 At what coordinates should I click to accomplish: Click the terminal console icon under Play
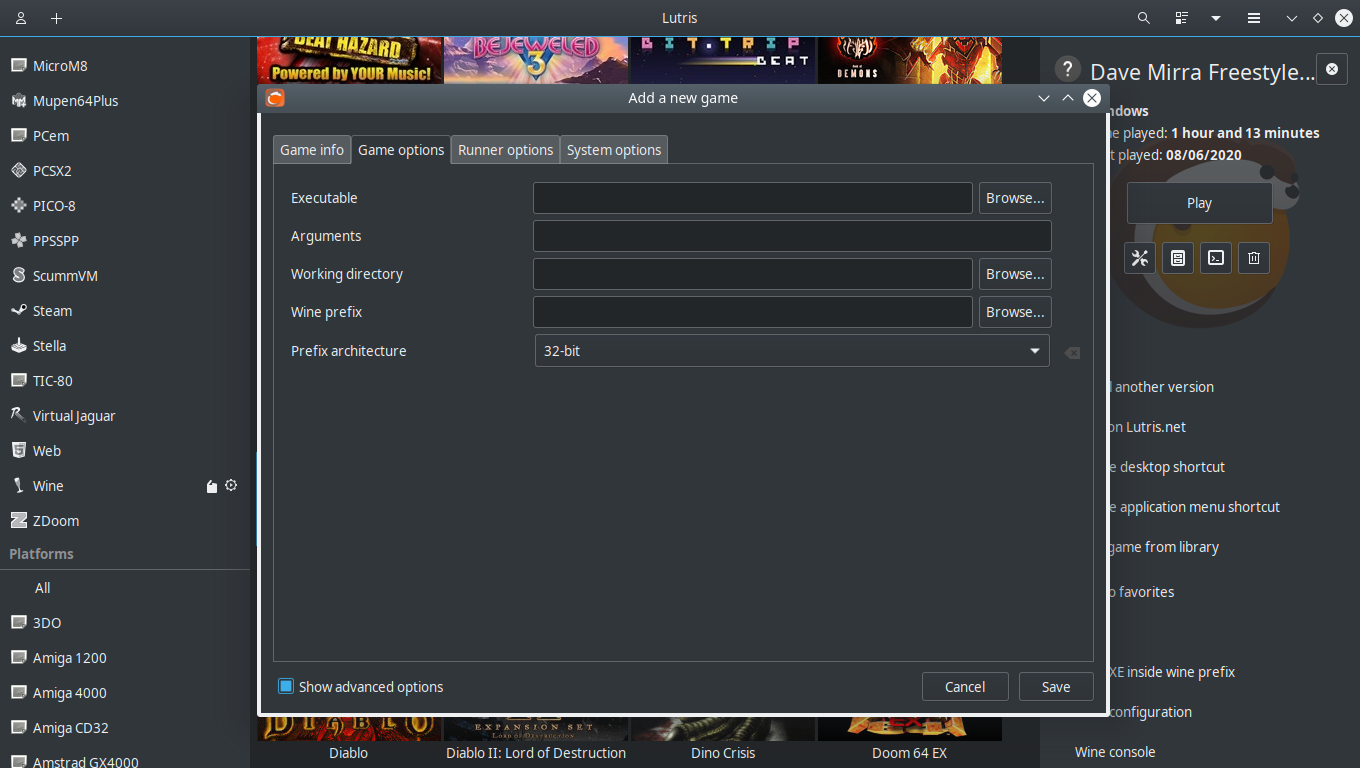click(1216, 258)
